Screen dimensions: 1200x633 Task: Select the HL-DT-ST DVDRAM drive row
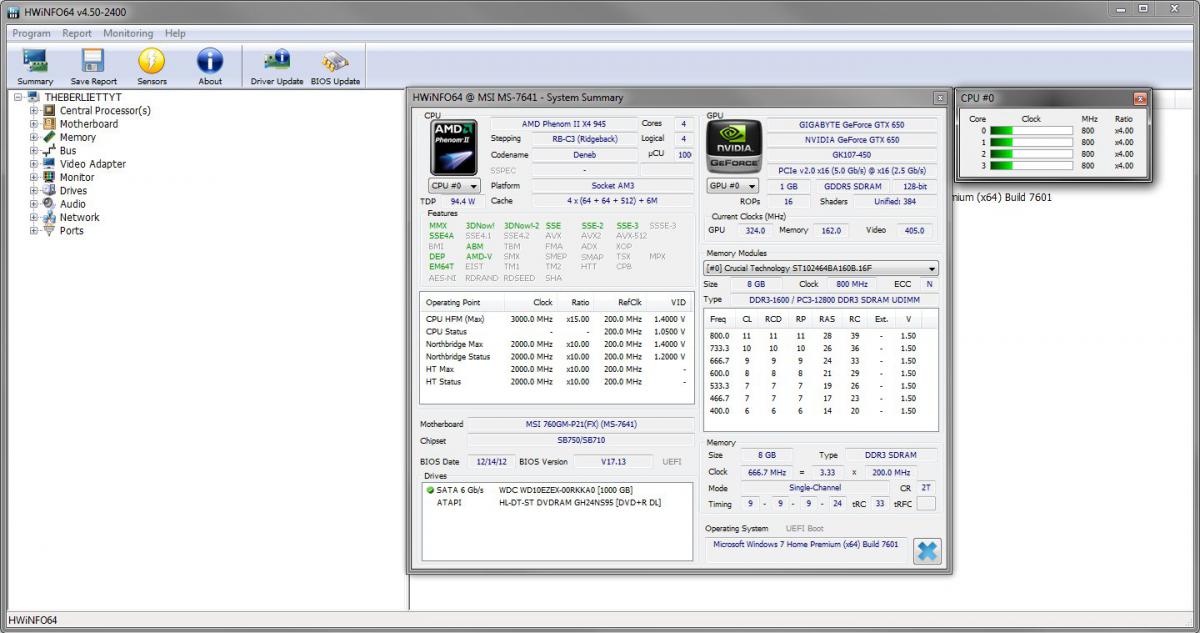point(557,502)
